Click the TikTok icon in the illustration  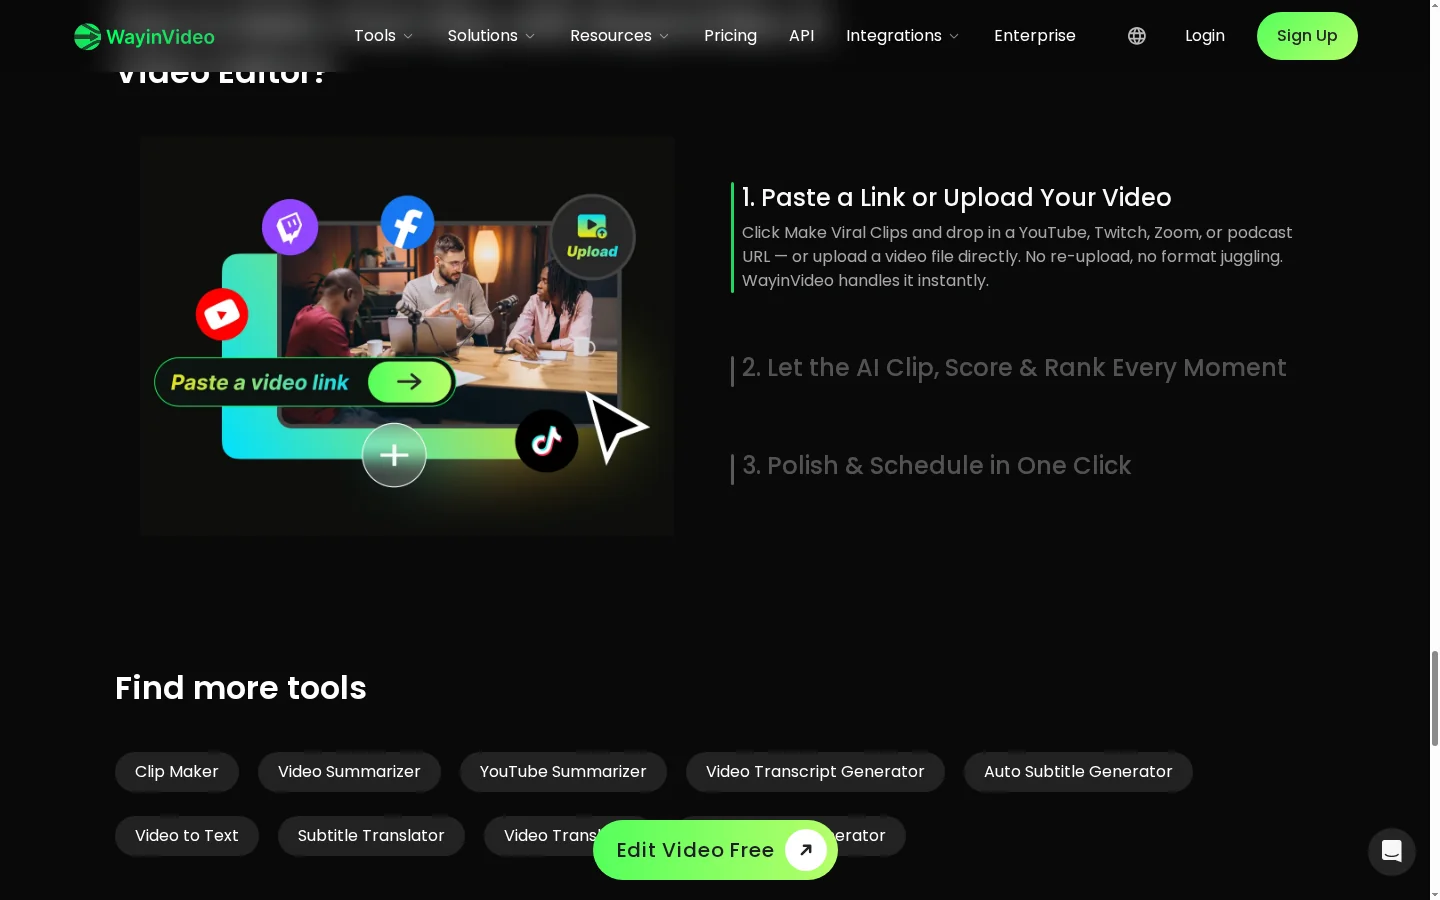pyautogui.click(x=546, y=441)
